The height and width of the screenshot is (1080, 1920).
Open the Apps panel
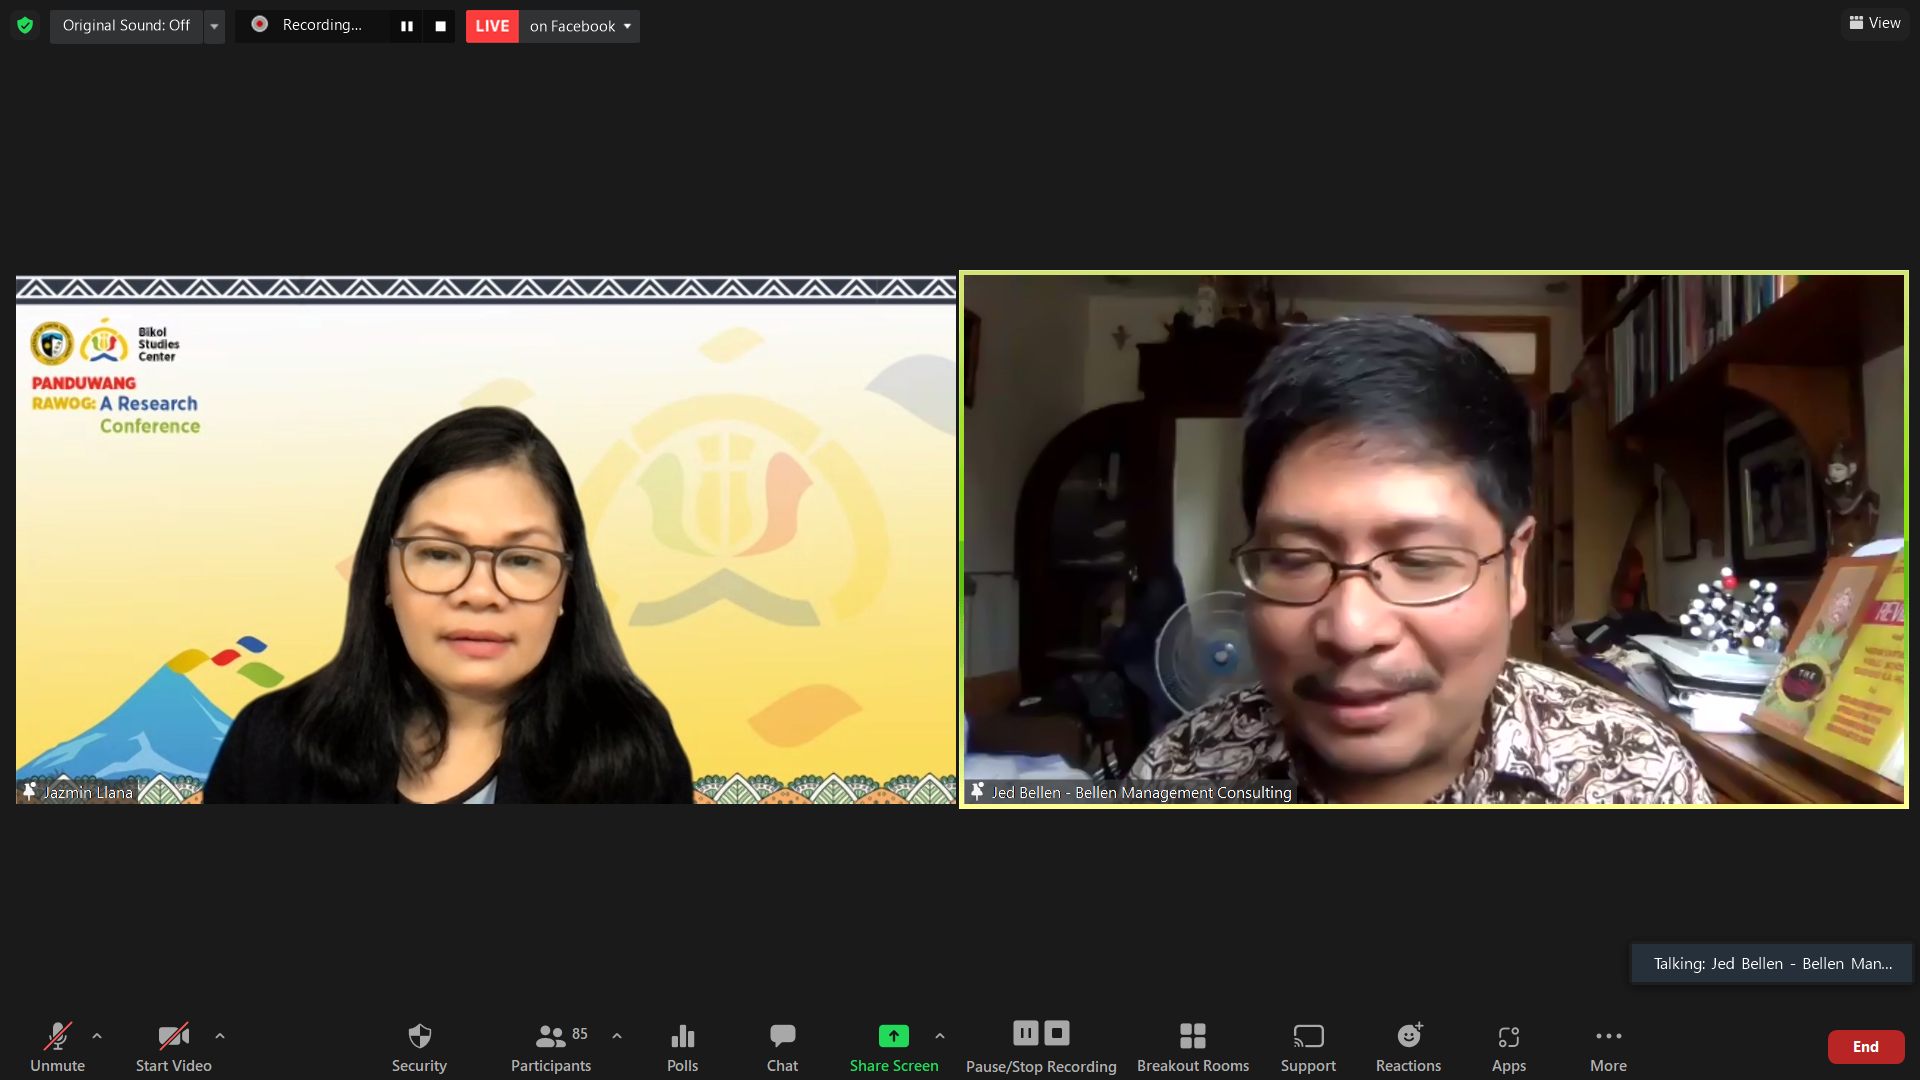coord(1508,1046)
